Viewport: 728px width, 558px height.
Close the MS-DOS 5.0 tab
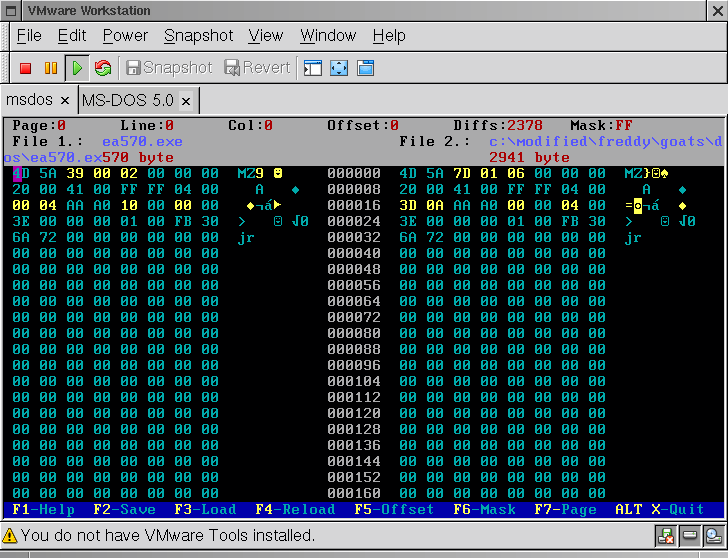(x=186, y=101)
